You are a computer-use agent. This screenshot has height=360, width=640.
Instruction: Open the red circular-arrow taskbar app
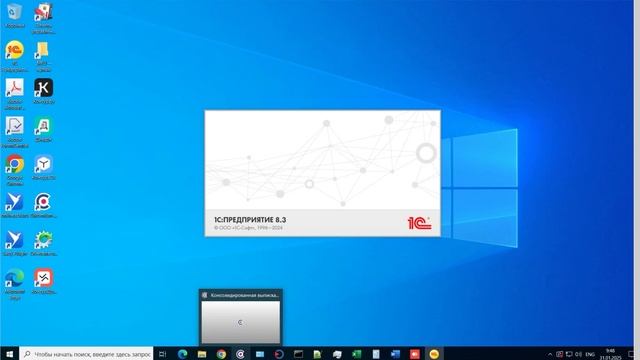[x=279, y=354]
